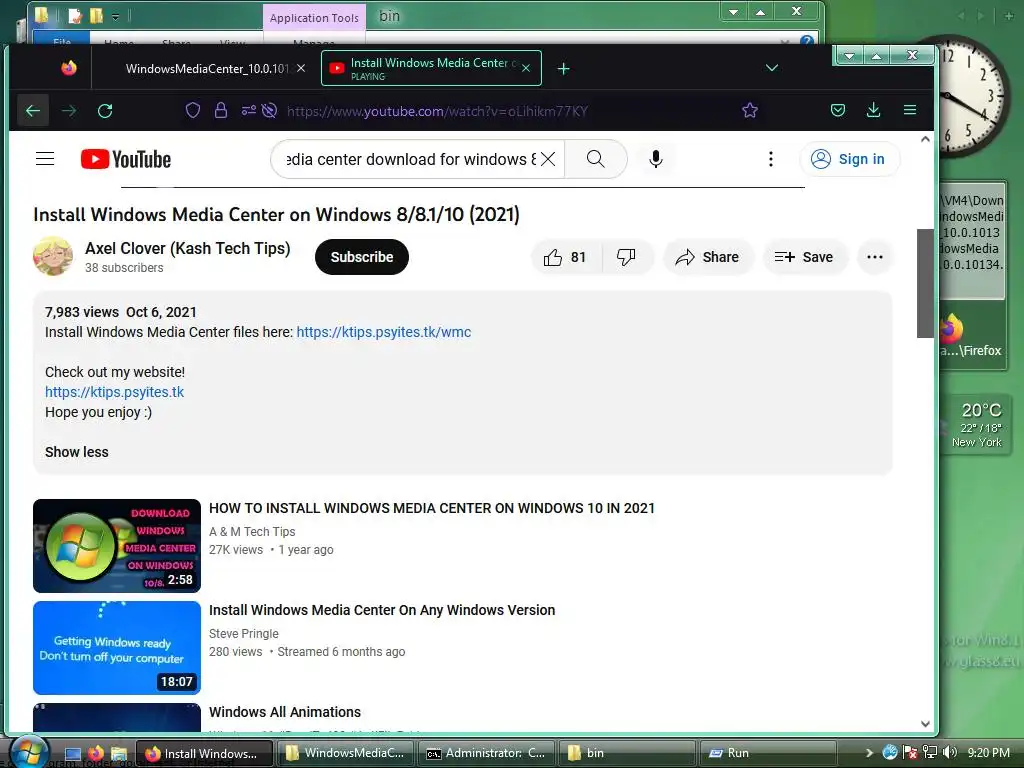Open Axel Clover (Kash Tech Tips) channel name
The height and width of the screenshot is (768, 1024).
pos(187,248)
